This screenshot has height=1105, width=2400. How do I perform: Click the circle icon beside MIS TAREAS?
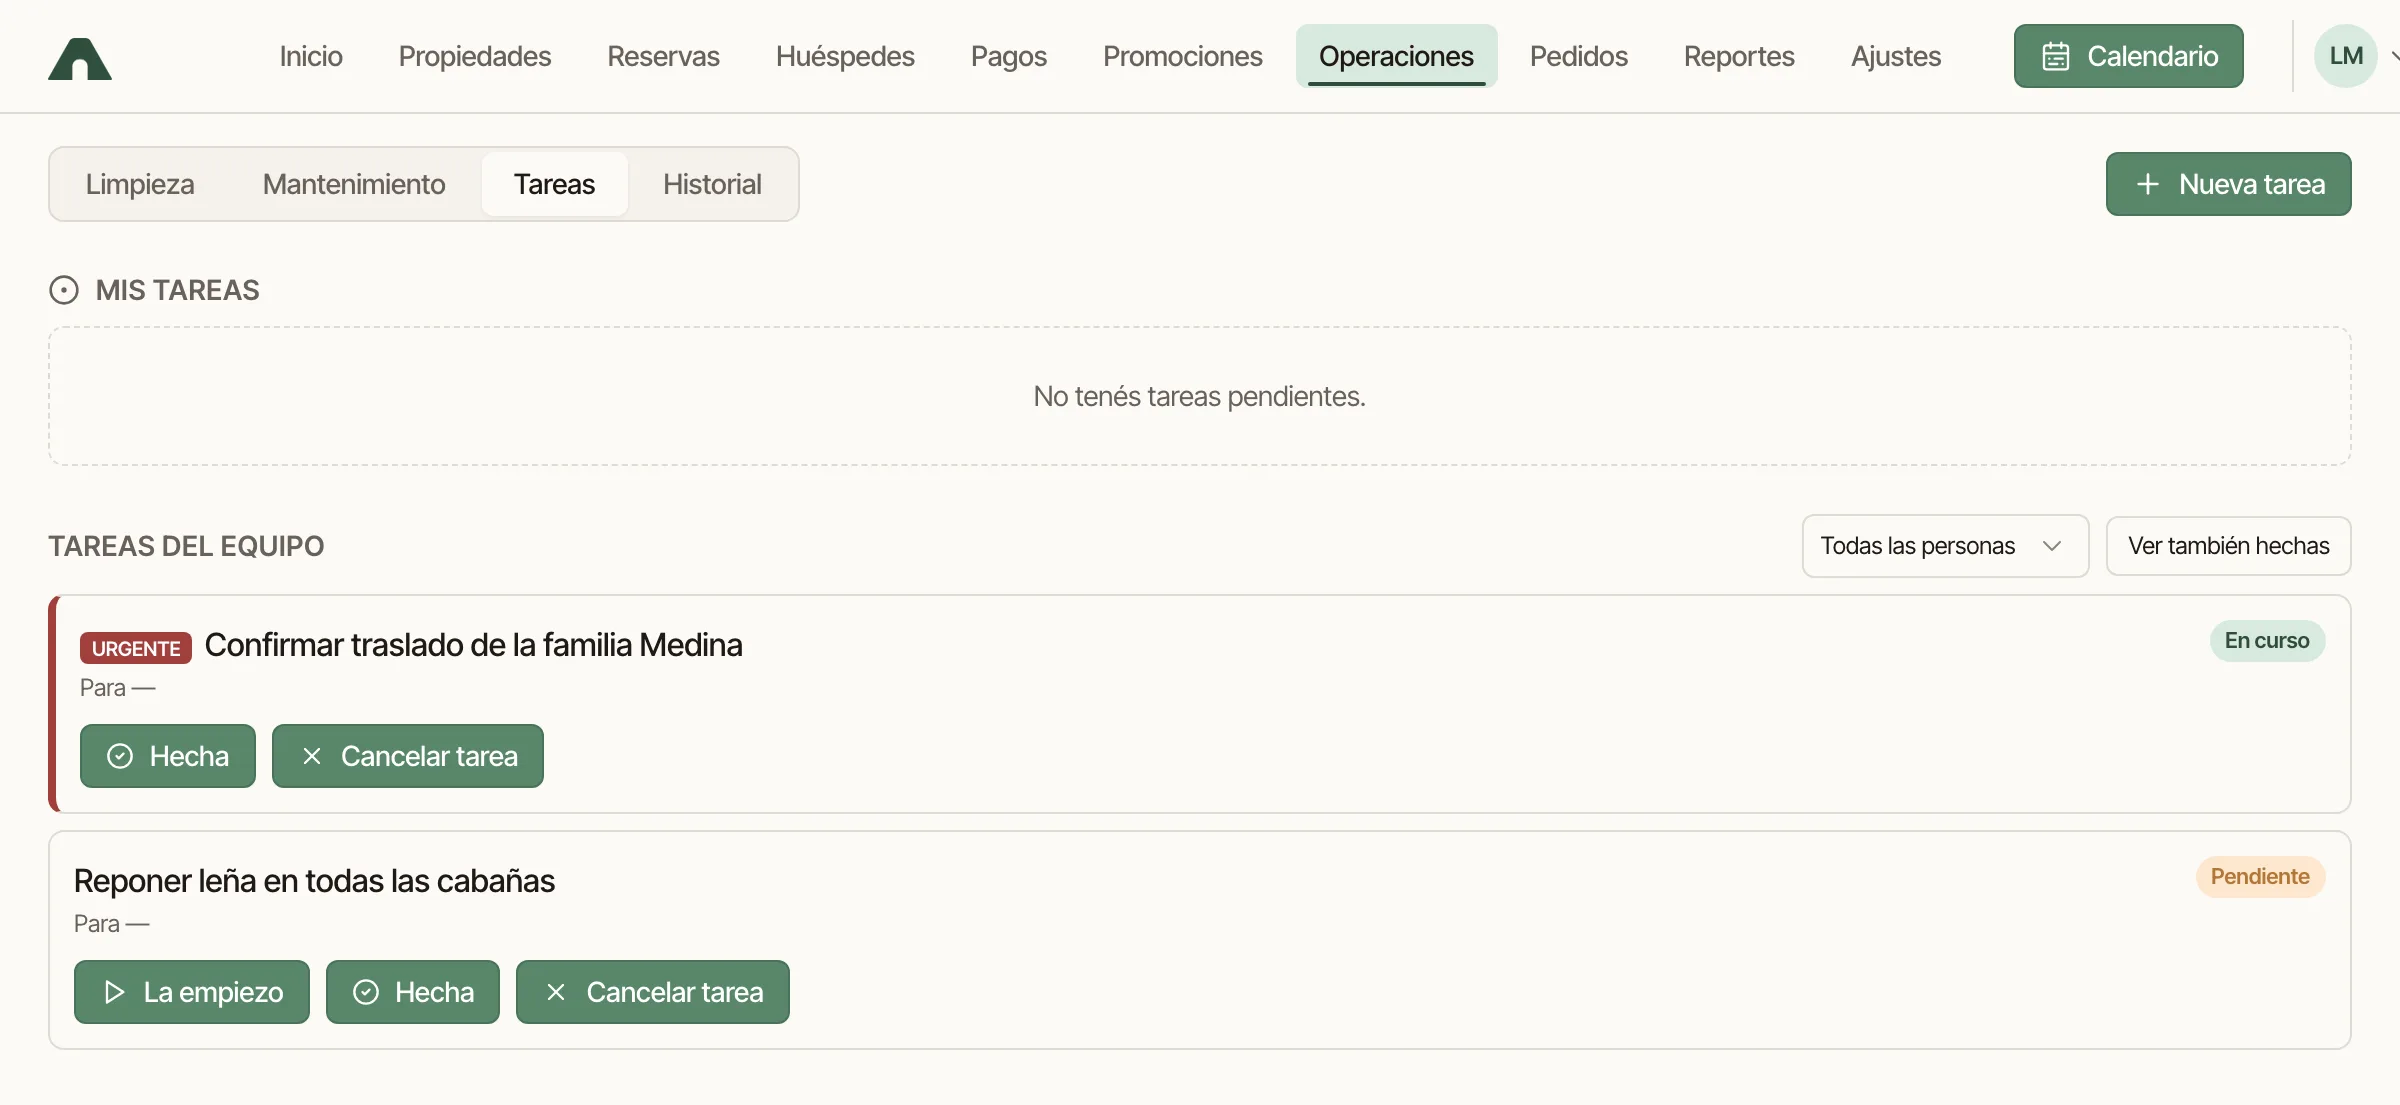(x=64, y=290)
